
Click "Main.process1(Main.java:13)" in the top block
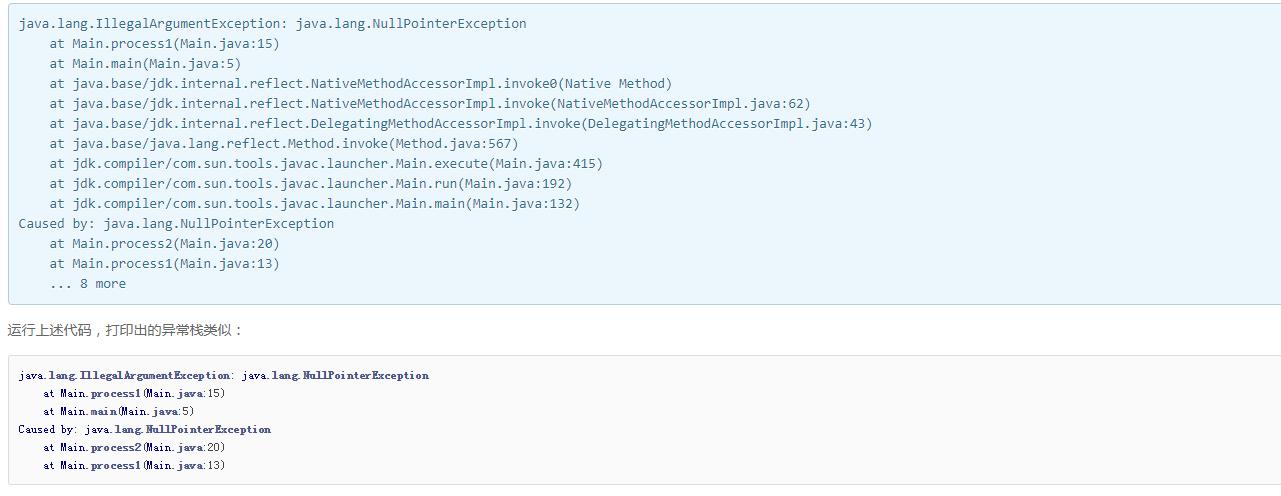(x=165, y=264)
